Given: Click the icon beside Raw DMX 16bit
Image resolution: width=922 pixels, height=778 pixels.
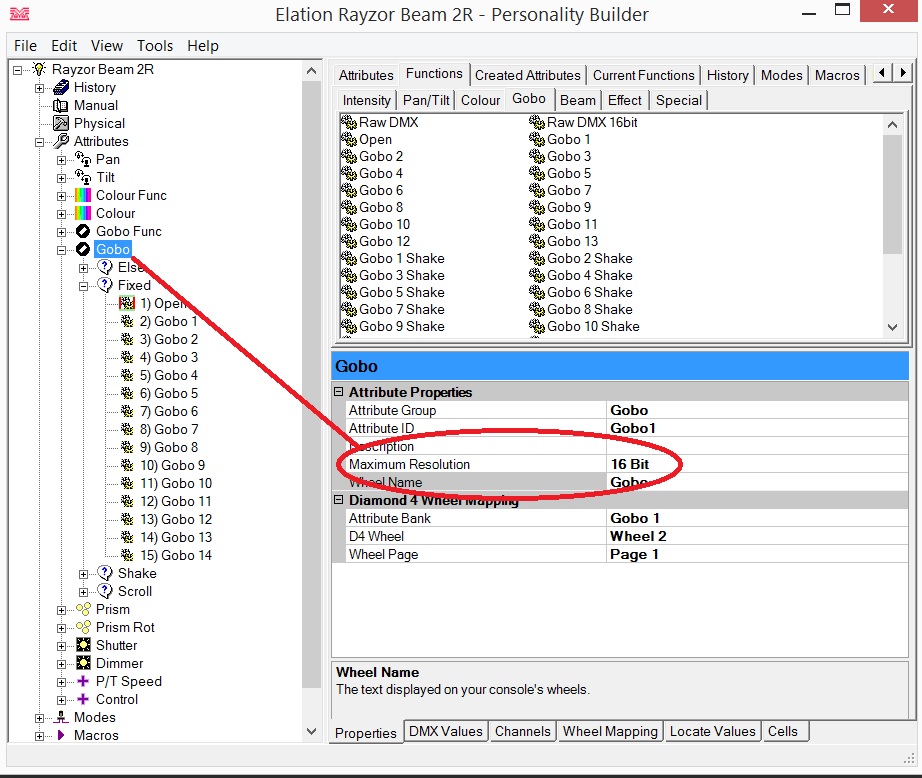Looking at the screenshot, I should 537,122.
